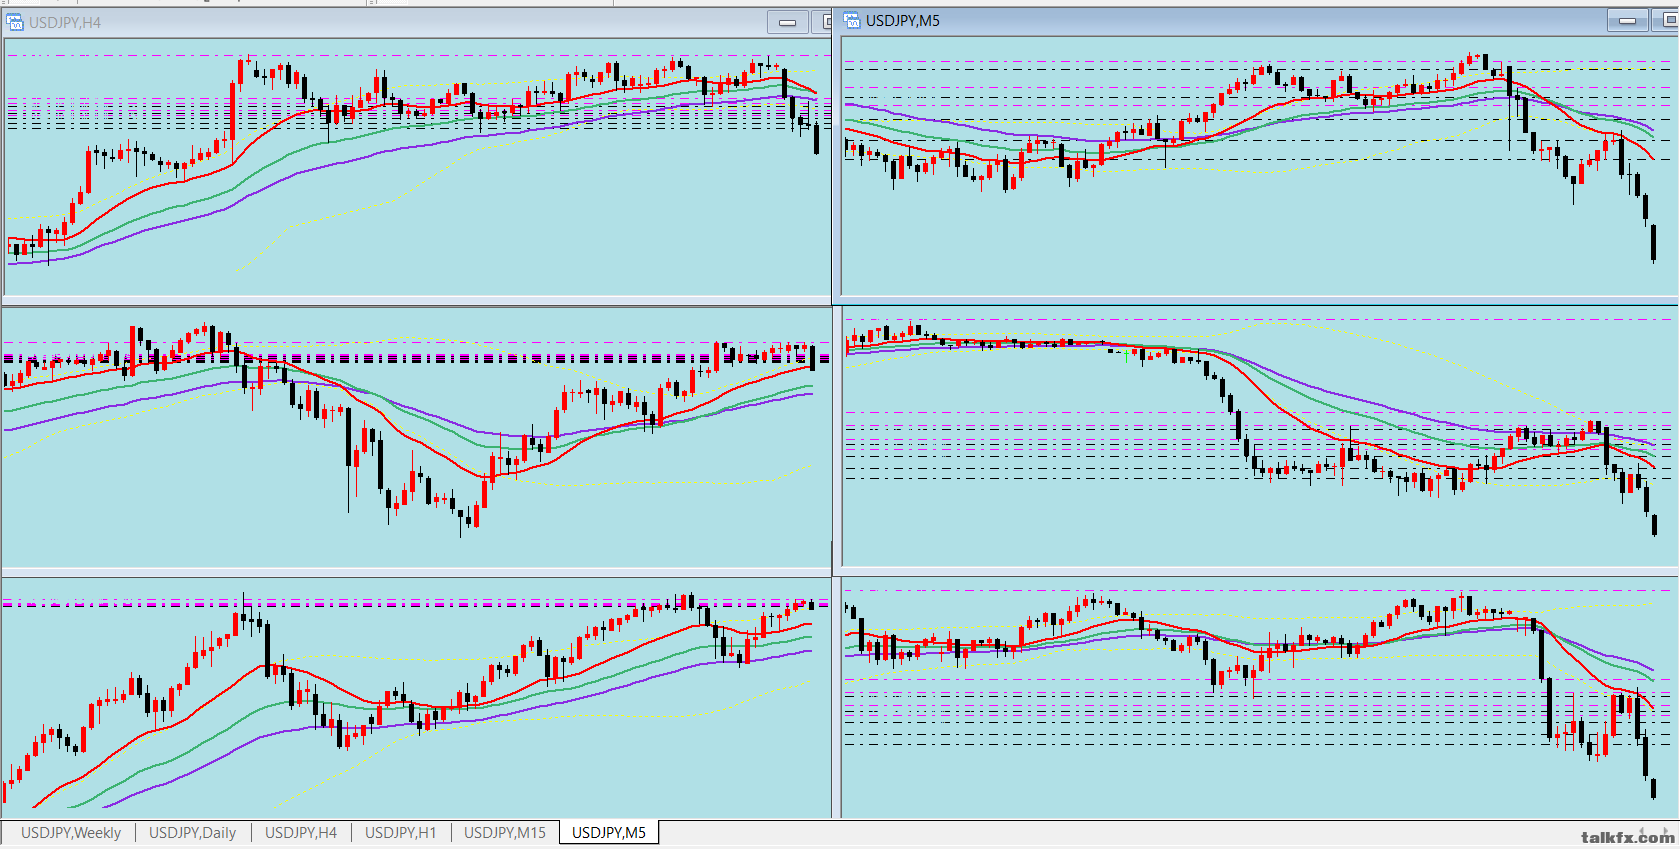This screenshot has width=1680, height=849.
Task: Switch to the USDJPY,Daily tab
Action: tap(193, 832)
